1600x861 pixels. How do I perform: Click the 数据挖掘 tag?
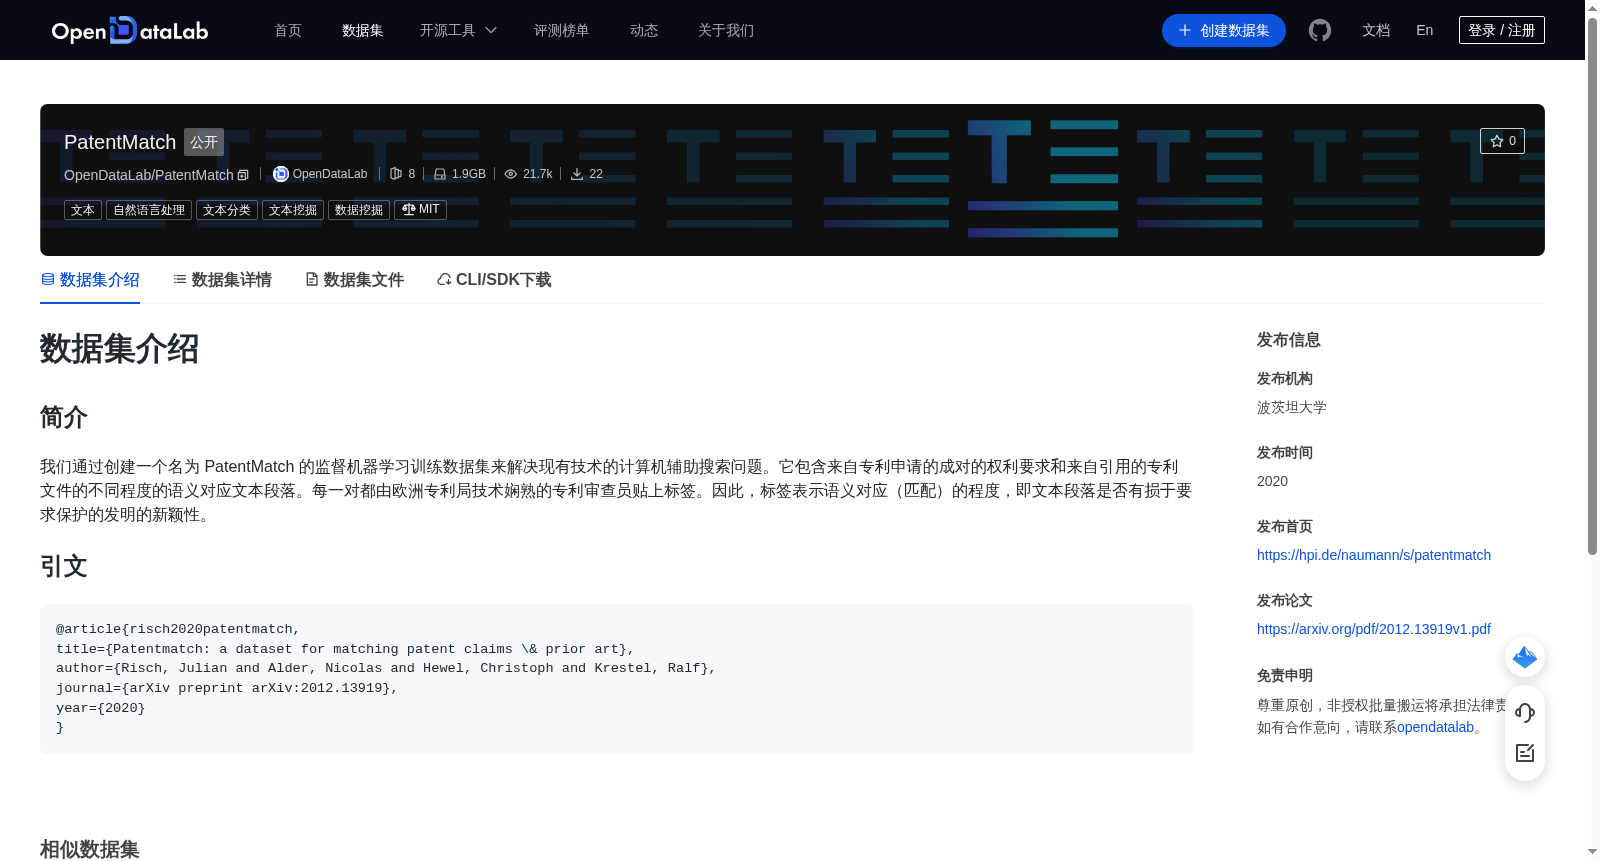(x=359, y=210)
